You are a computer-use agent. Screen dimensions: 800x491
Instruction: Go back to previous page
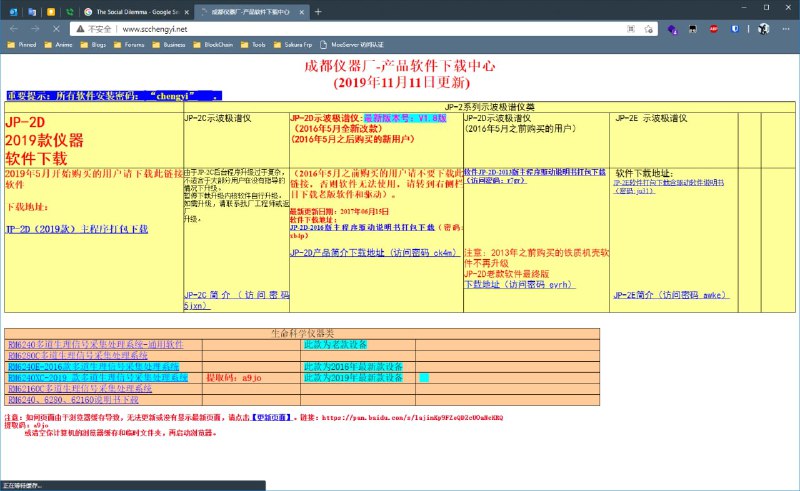14,29
